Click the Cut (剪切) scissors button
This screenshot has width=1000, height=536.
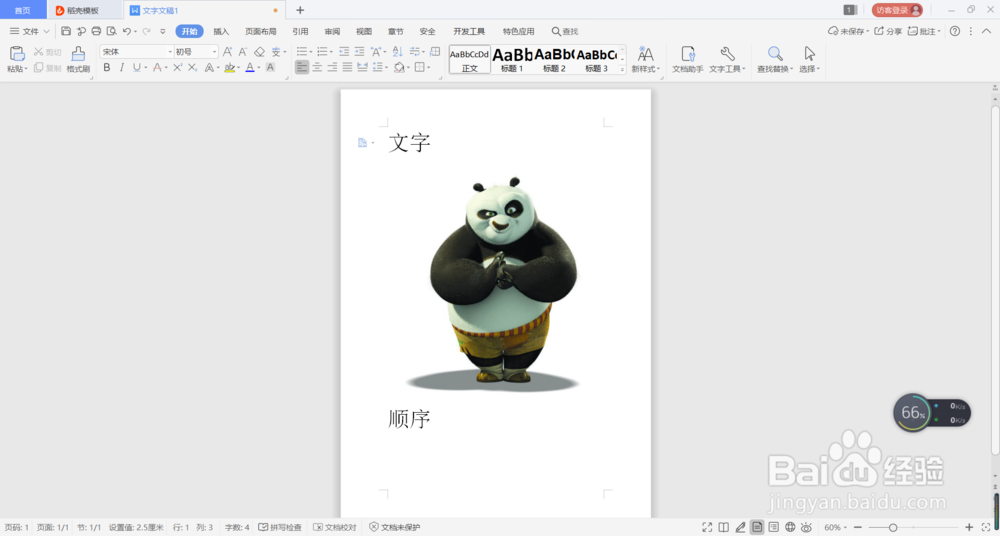(x=47, y=52)
